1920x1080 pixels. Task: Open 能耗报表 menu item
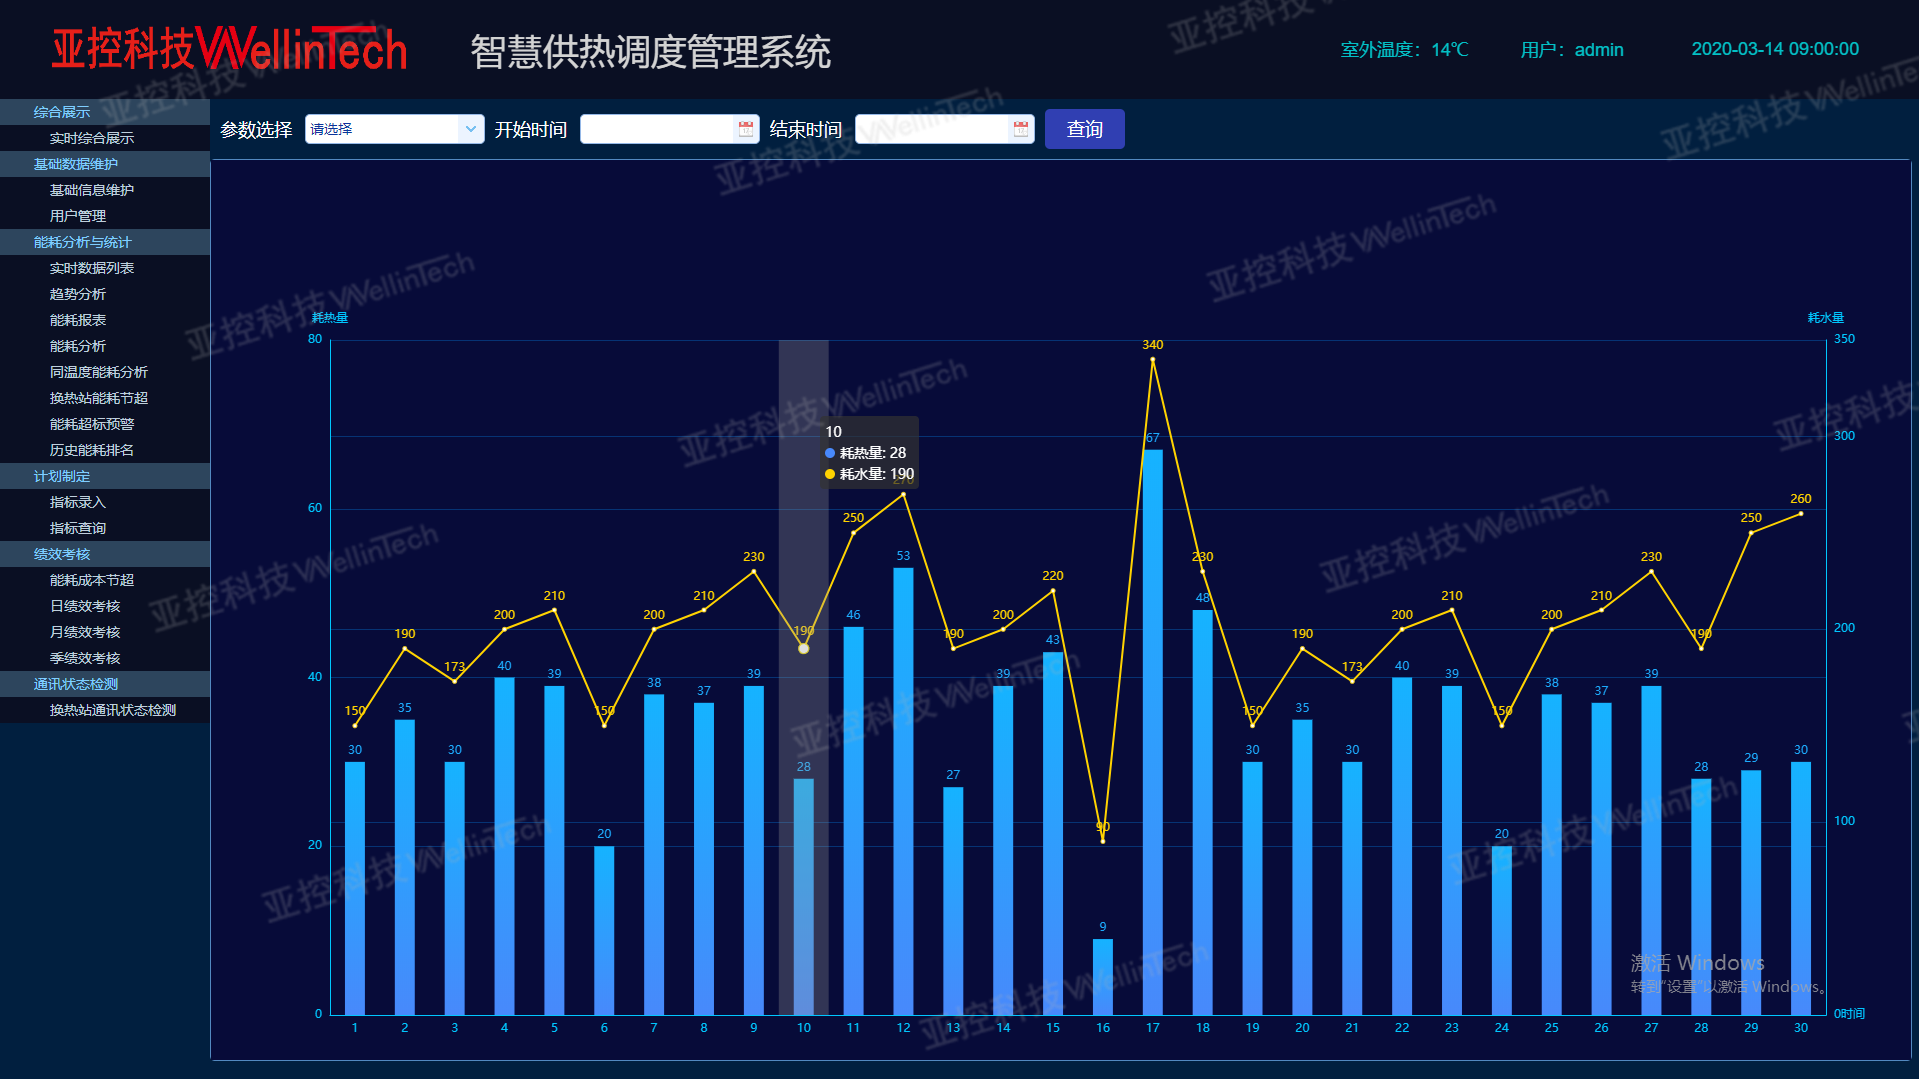click(x=105, y=320)
